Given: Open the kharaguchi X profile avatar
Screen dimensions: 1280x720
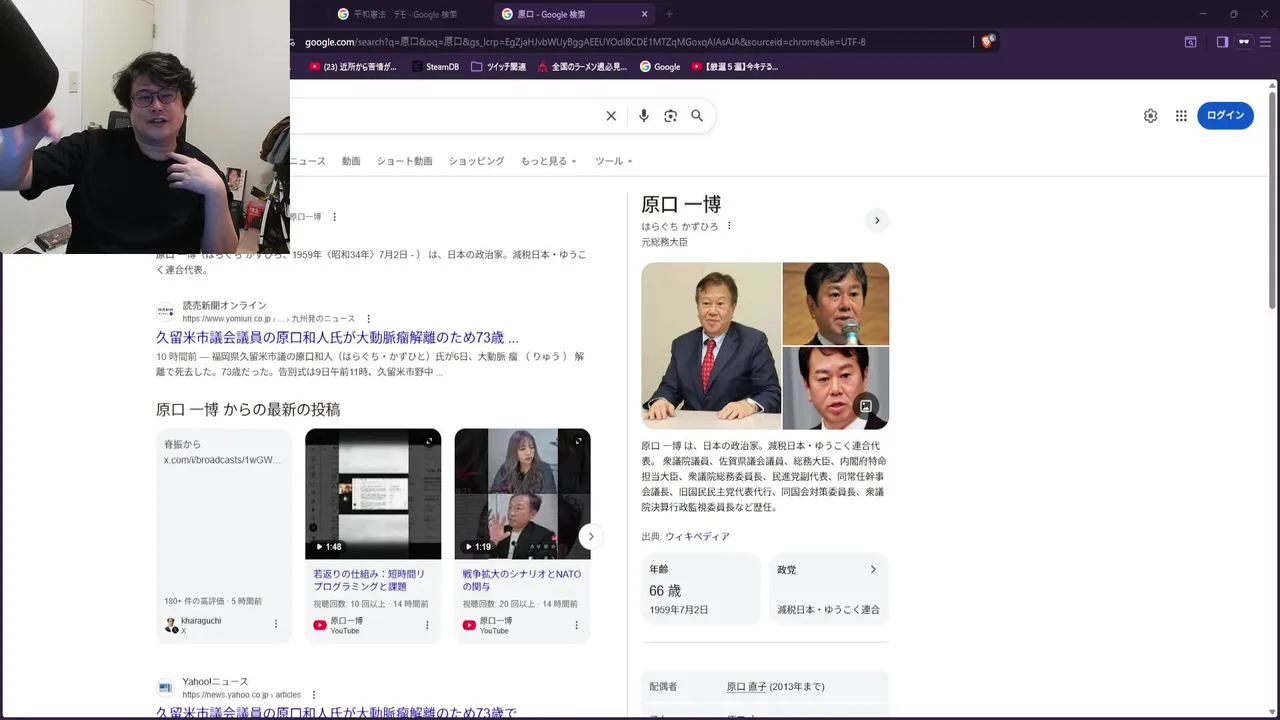Looking at the screenshot, I should tap(171, 625).
